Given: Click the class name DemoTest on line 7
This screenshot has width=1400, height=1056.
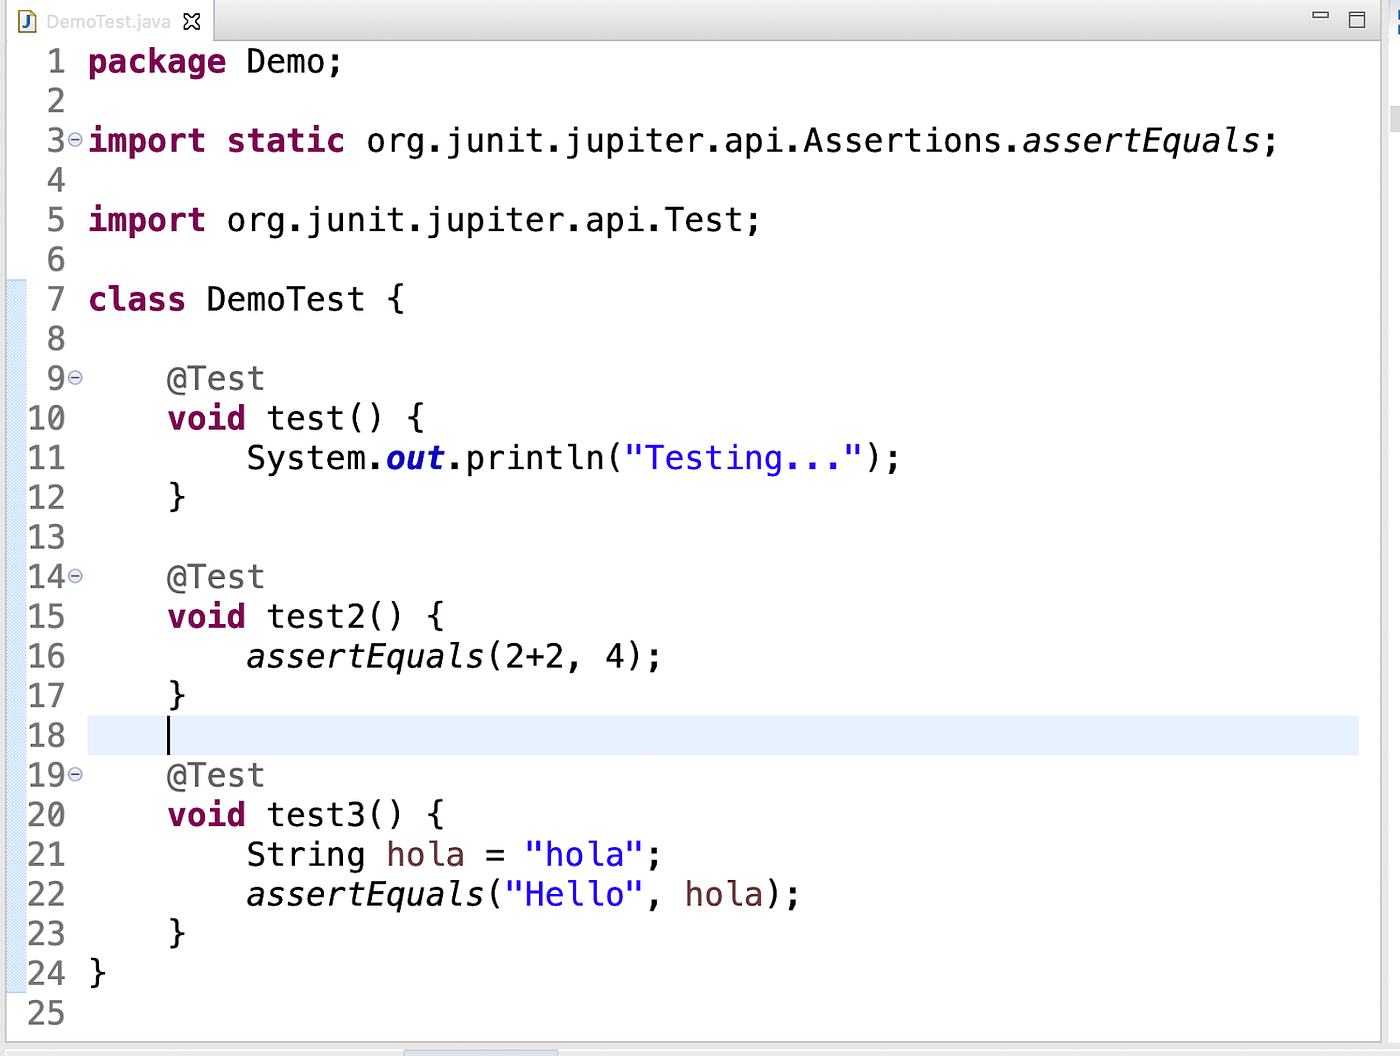Looking at the screenshot, I should click(285, 298).
